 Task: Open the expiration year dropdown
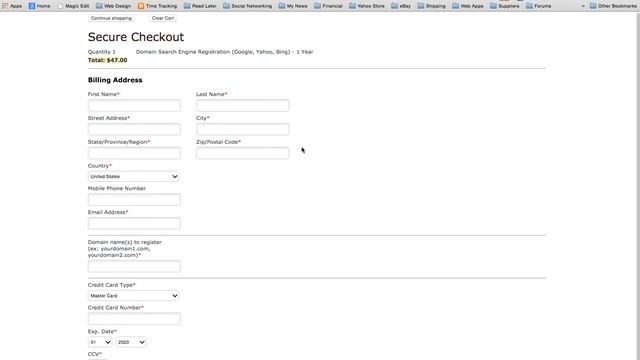131,342
